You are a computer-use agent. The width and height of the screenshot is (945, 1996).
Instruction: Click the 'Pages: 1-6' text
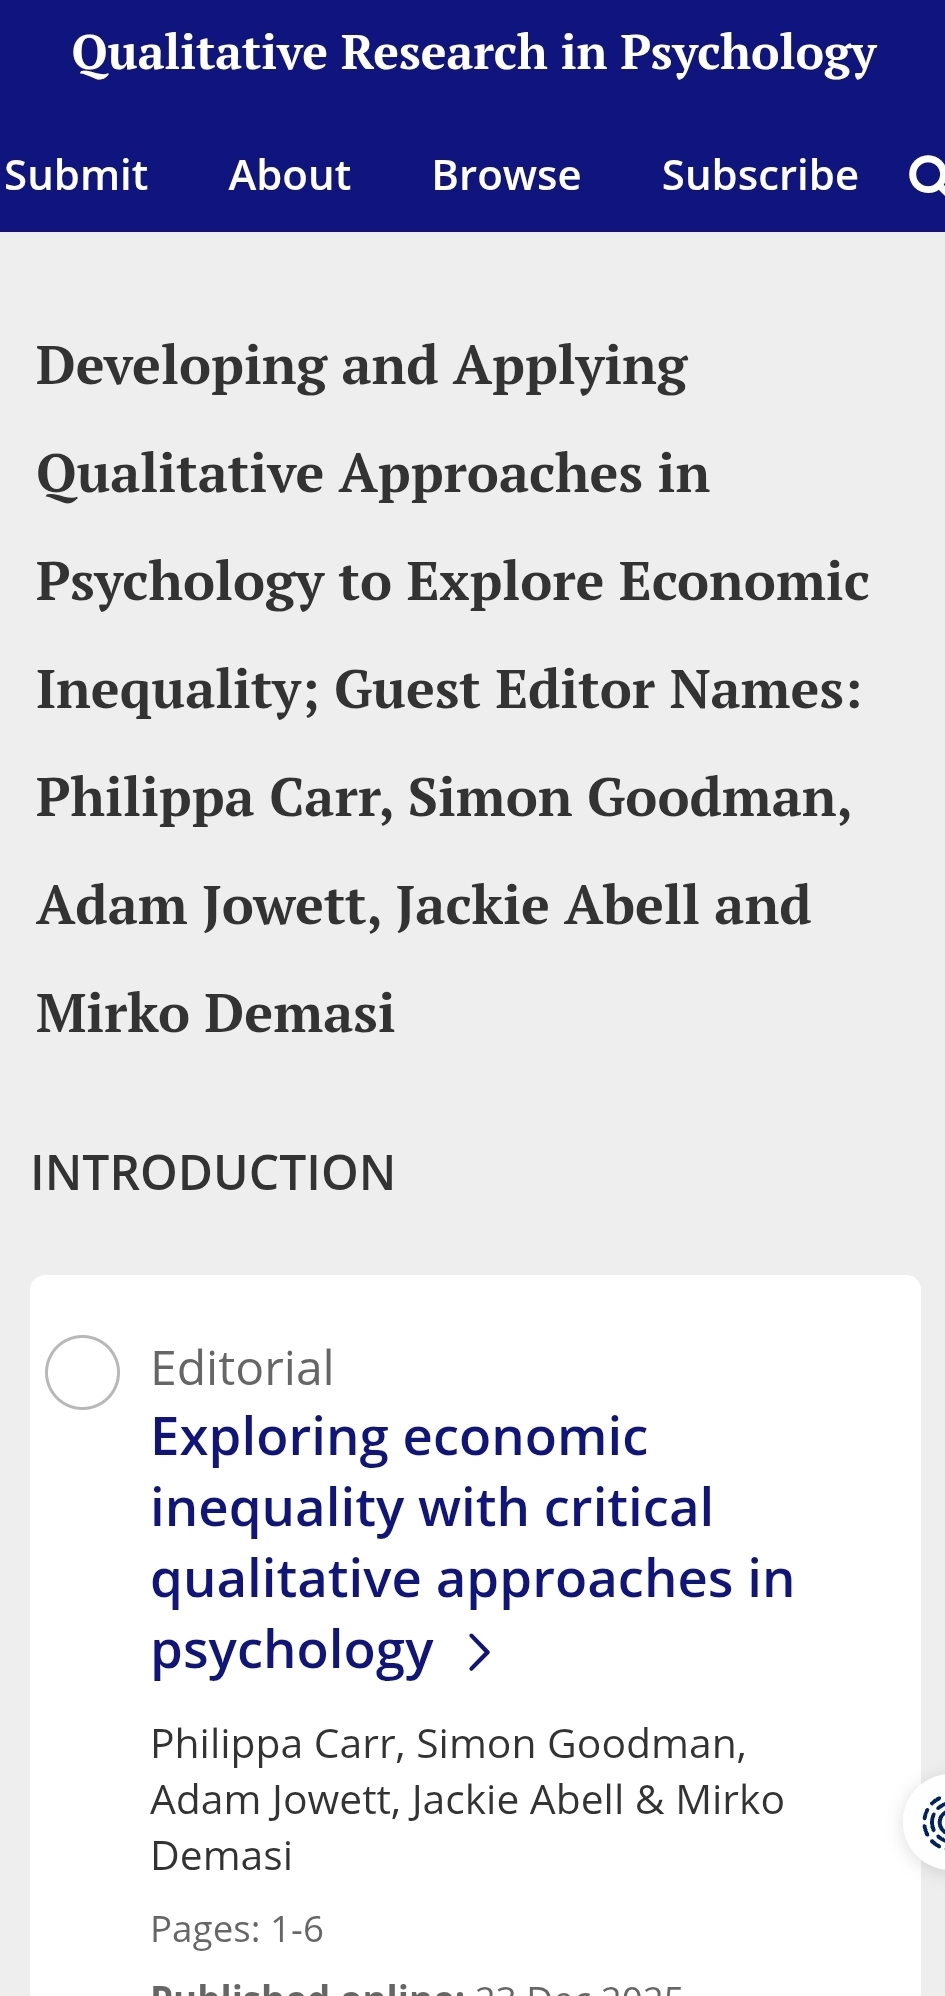[x=237, y=1929]
